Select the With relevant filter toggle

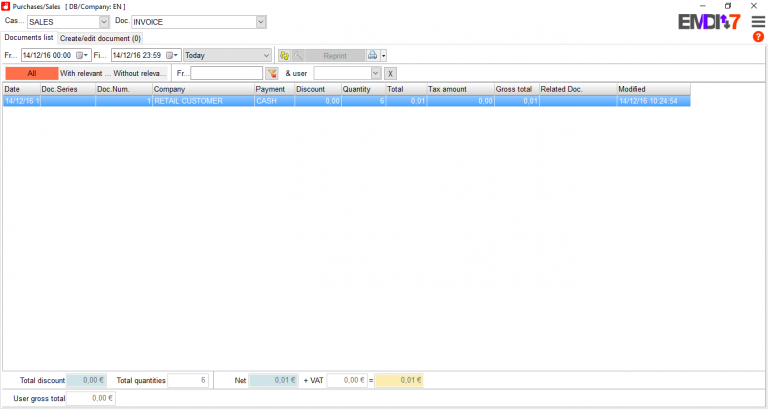(85, 73)
